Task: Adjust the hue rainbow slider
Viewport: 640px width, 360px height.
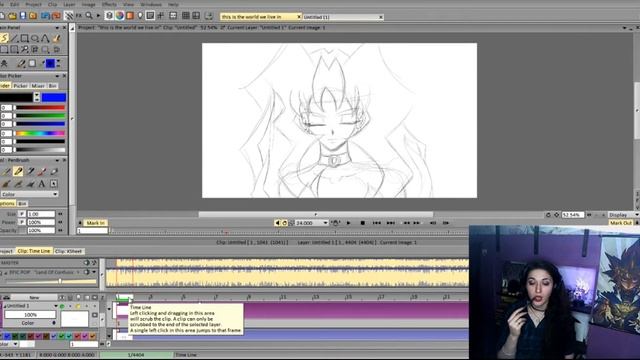Action: point(40,133)
